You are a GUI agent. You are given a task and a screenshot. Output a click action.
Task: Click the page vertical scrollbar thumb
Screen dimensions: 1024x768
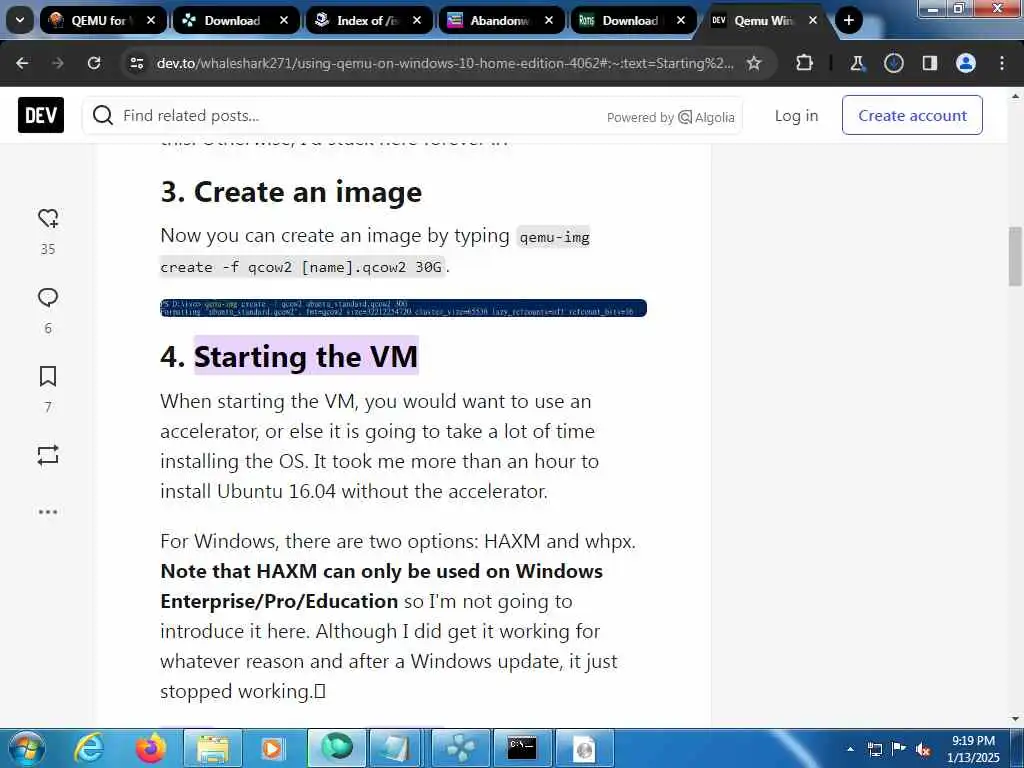click(1015, 257)
